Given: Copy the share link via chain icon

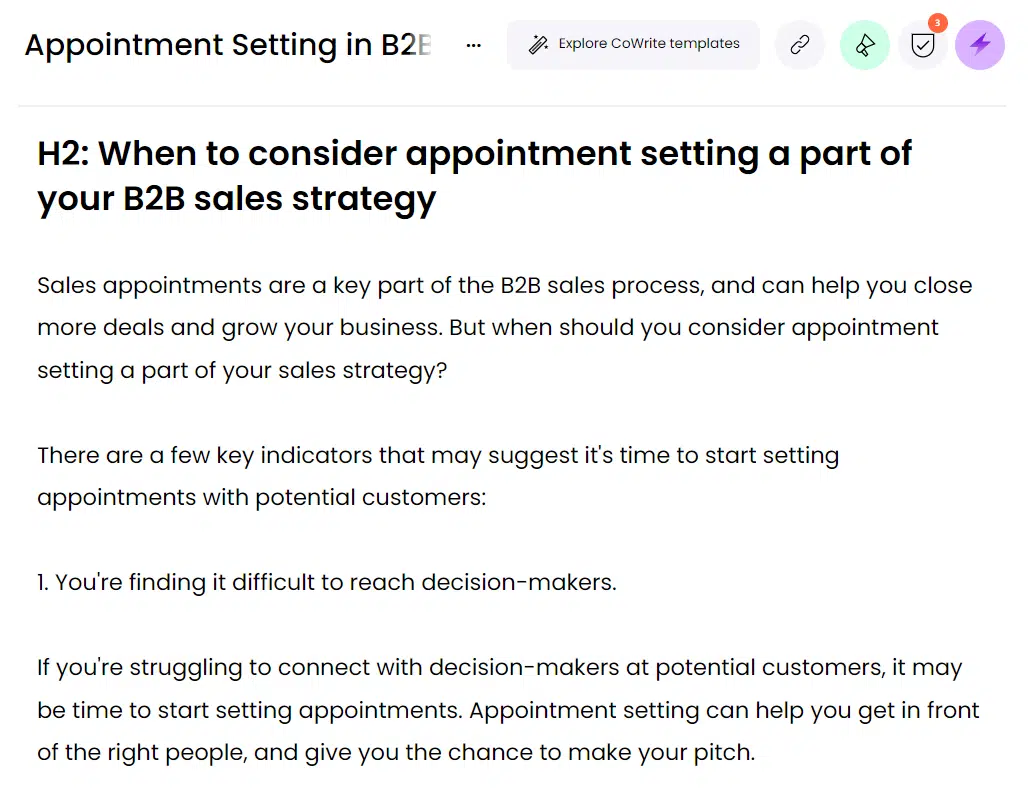Looking at the screenshot, I should click(799, 44).
